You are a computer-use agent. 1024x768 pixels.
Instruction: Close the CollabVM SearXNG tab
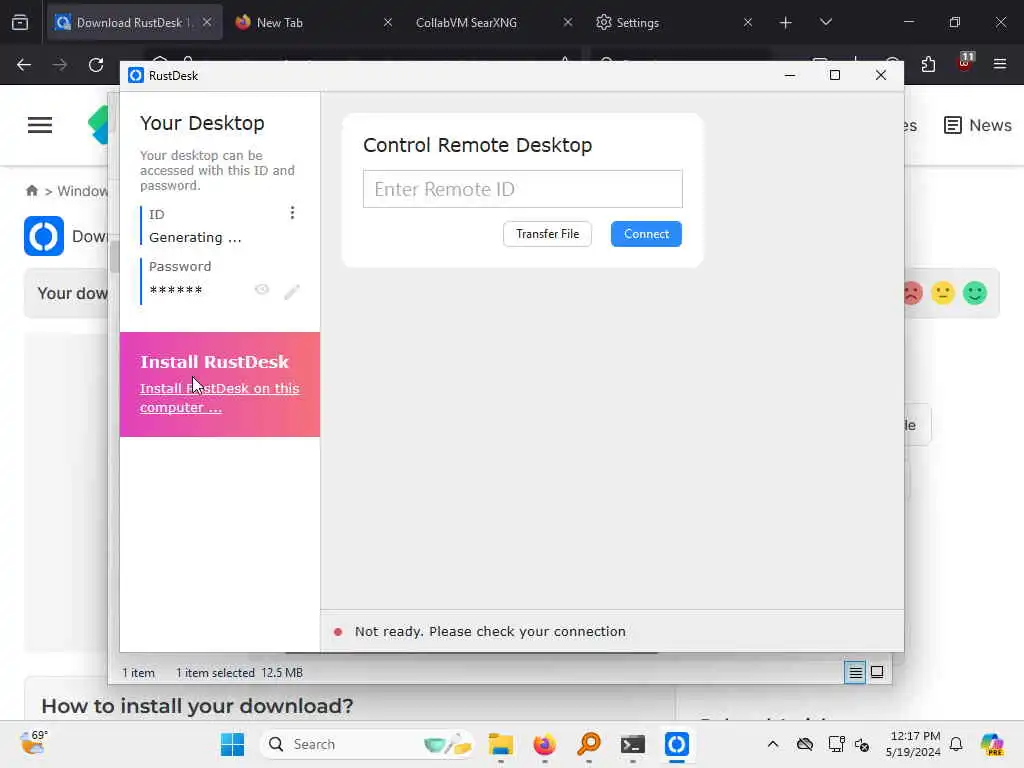tap(568, 22)
